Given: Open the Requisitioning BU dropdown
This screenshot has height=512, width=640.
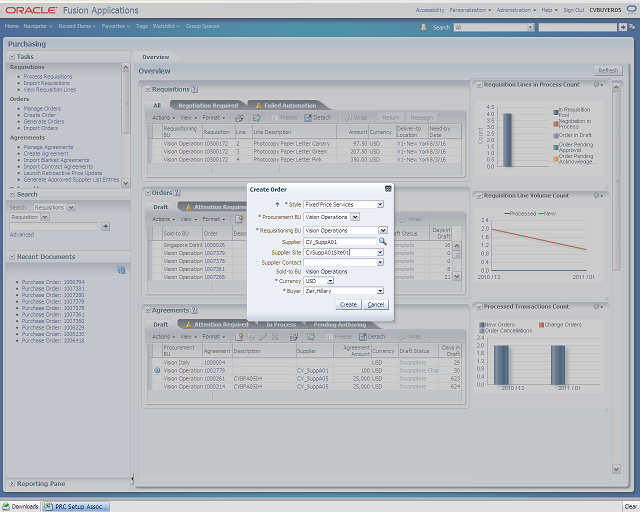Looking at the screenshot, I should (x=382, y=230).
